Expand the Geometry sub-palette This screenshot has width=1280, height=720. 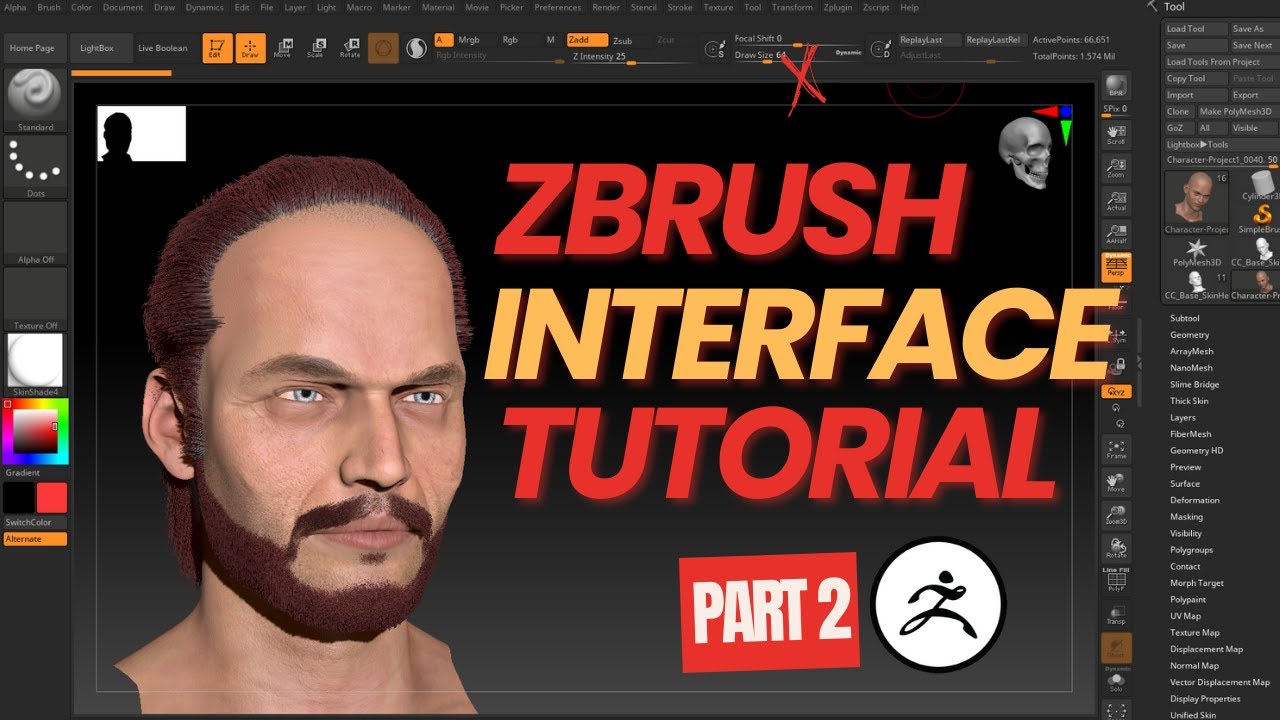click(x=1189, y=335)
